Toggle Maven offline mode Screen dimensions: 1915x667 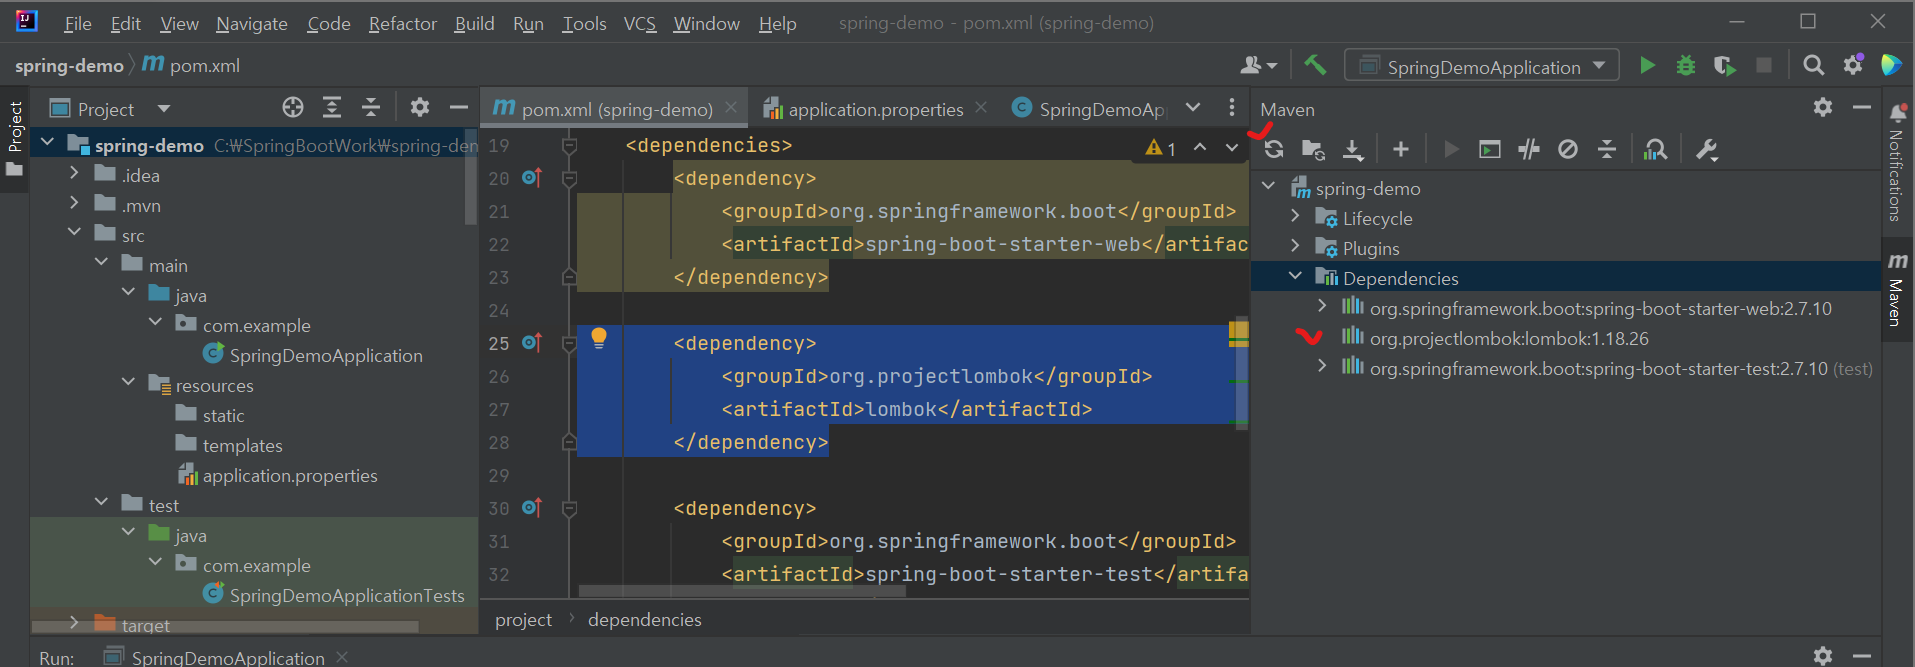(x=1529, y=150)
